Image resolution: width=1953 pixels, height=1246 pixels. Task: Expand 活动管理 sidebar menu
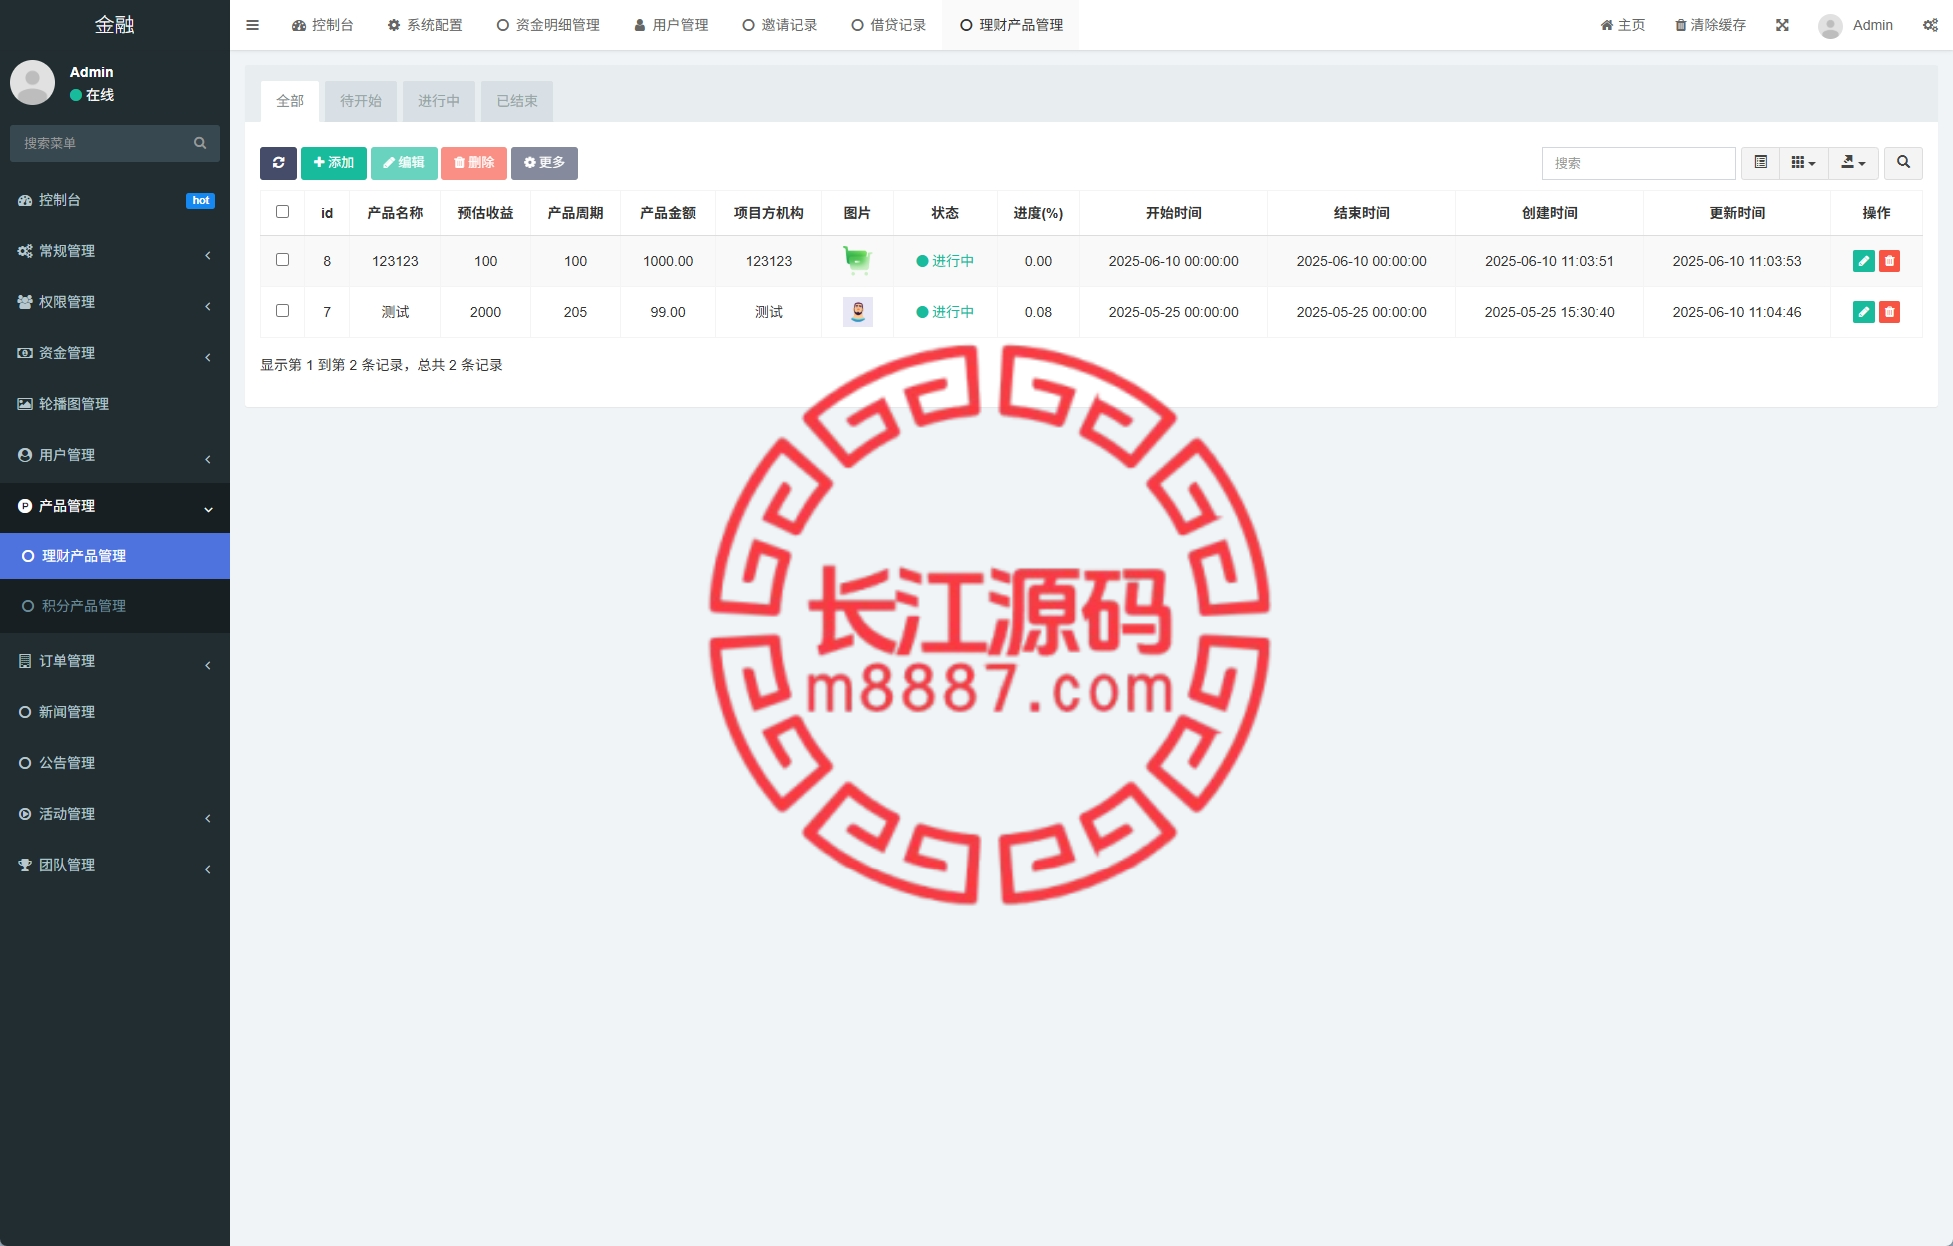click(115, 814)
